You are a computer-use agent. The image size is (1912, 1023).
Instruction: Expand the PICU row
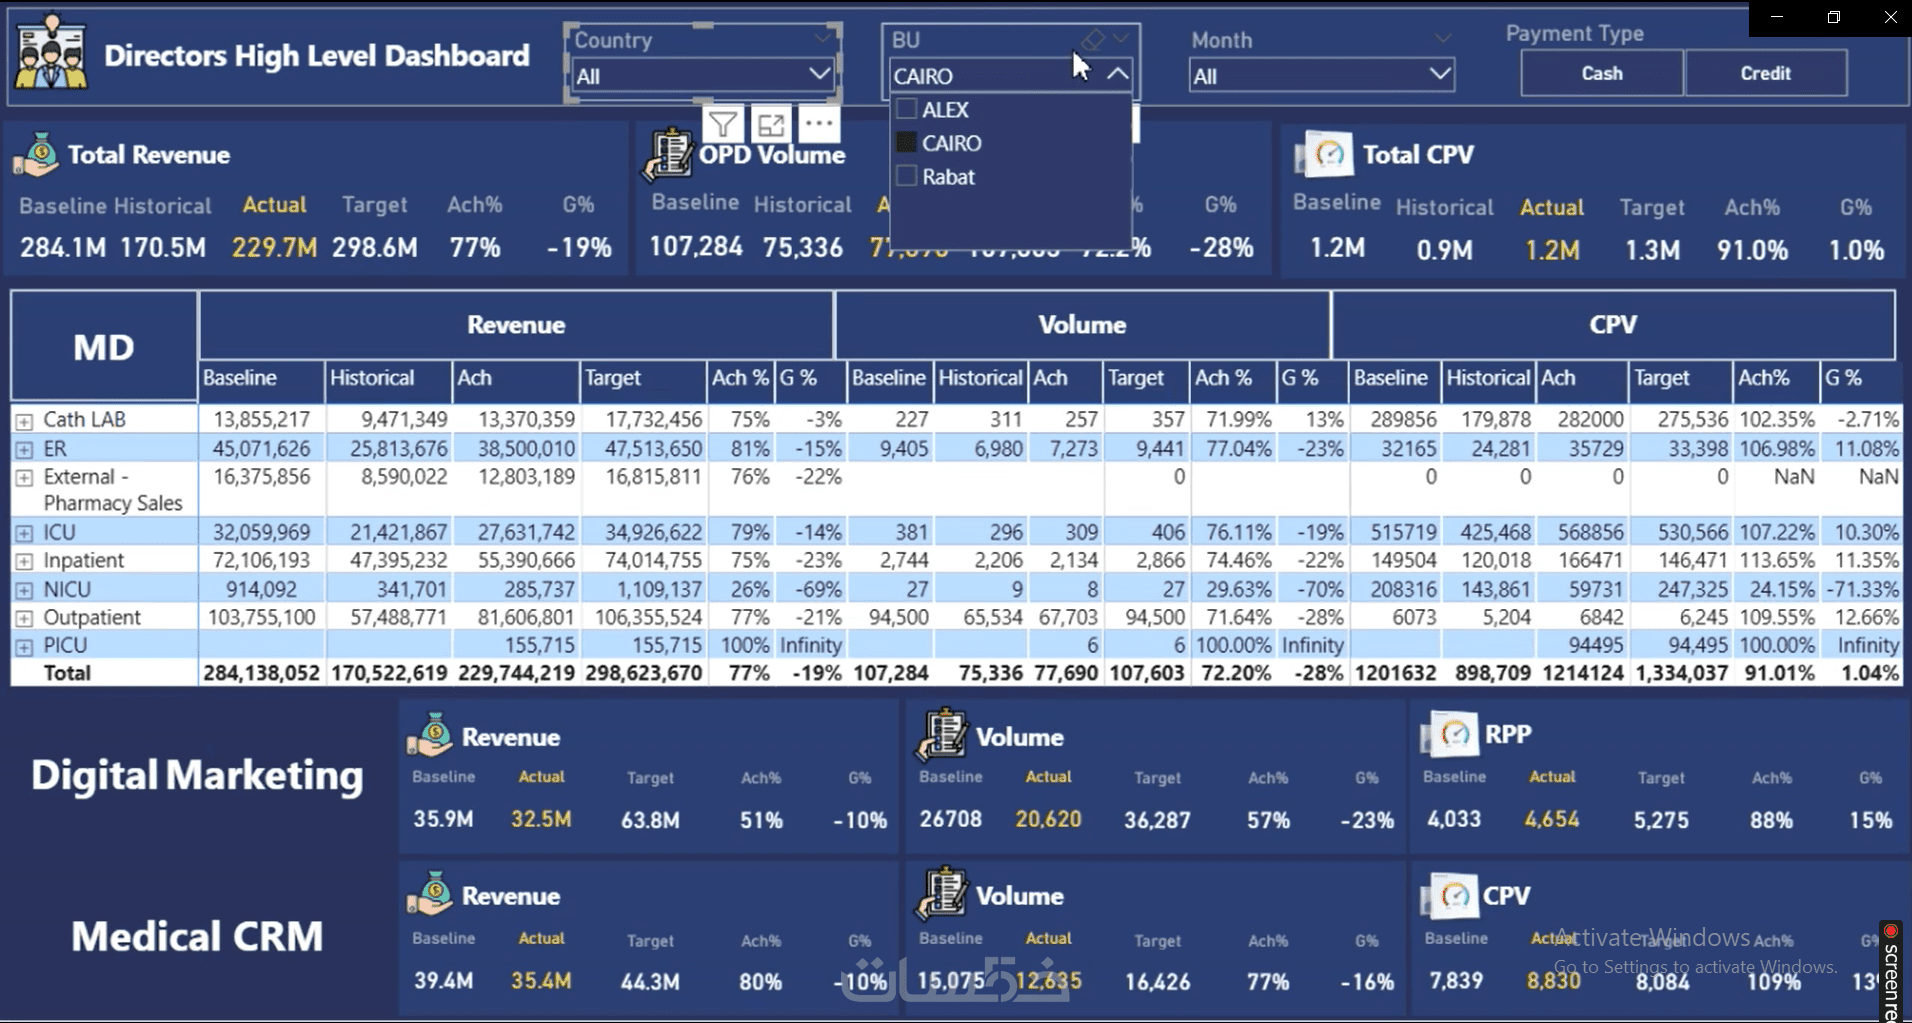click(24, 647)
